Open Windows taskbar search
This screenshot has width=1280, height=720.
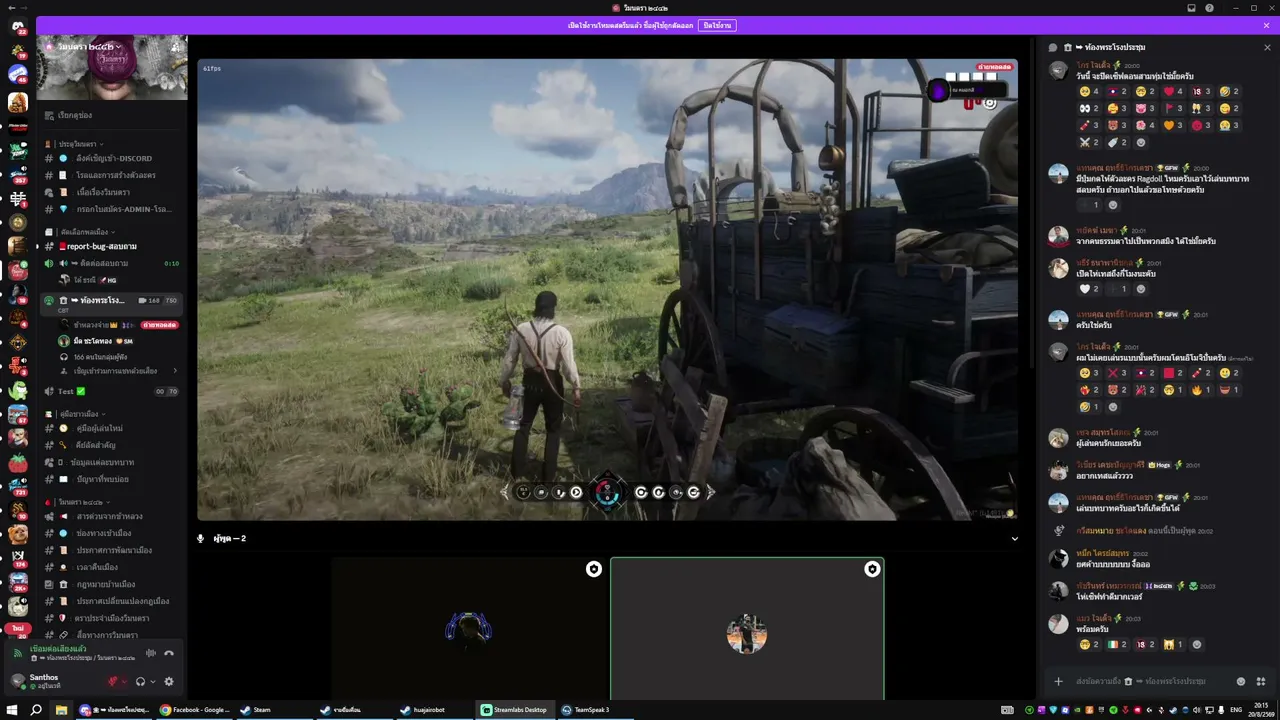click(37, 710)
